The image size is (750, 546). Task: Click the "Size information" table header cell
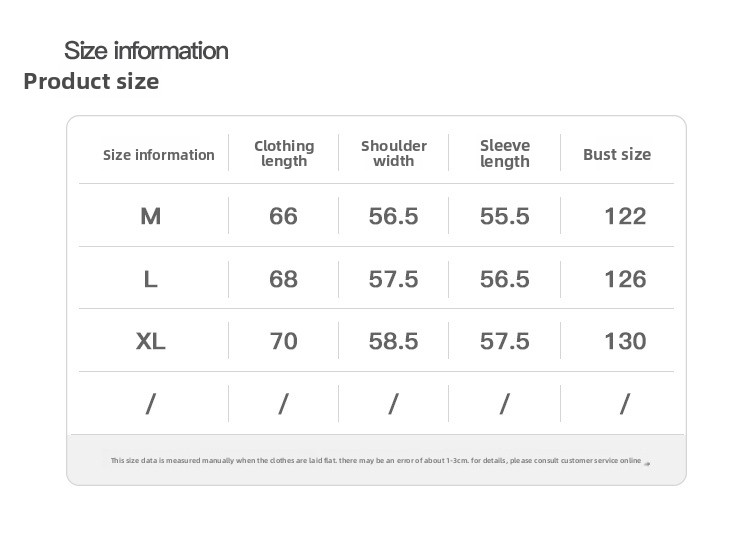pyautogui.click(x=159, y=155)
